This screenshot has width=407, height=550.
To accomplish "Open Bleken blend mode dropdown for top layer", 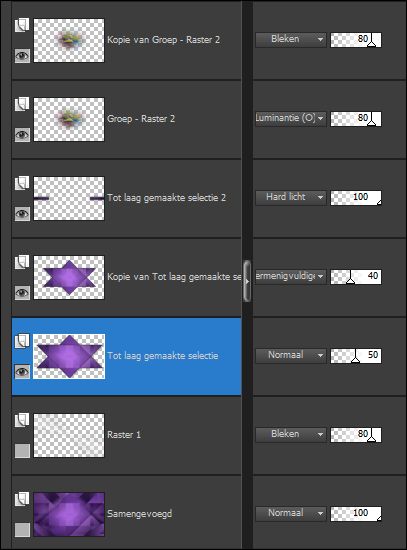I will (x=291, y=39).
